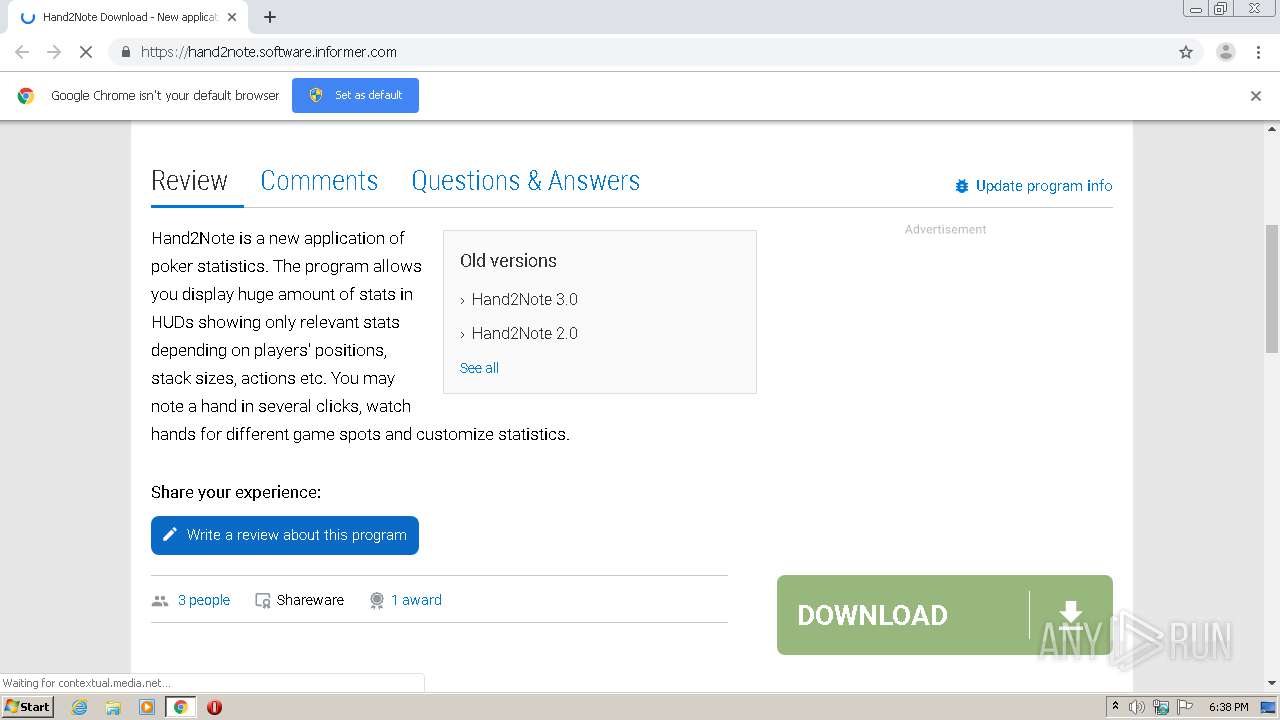Click the Share your experience text
This screenshot has height=720, width=1280.
[x=236, y=492]
